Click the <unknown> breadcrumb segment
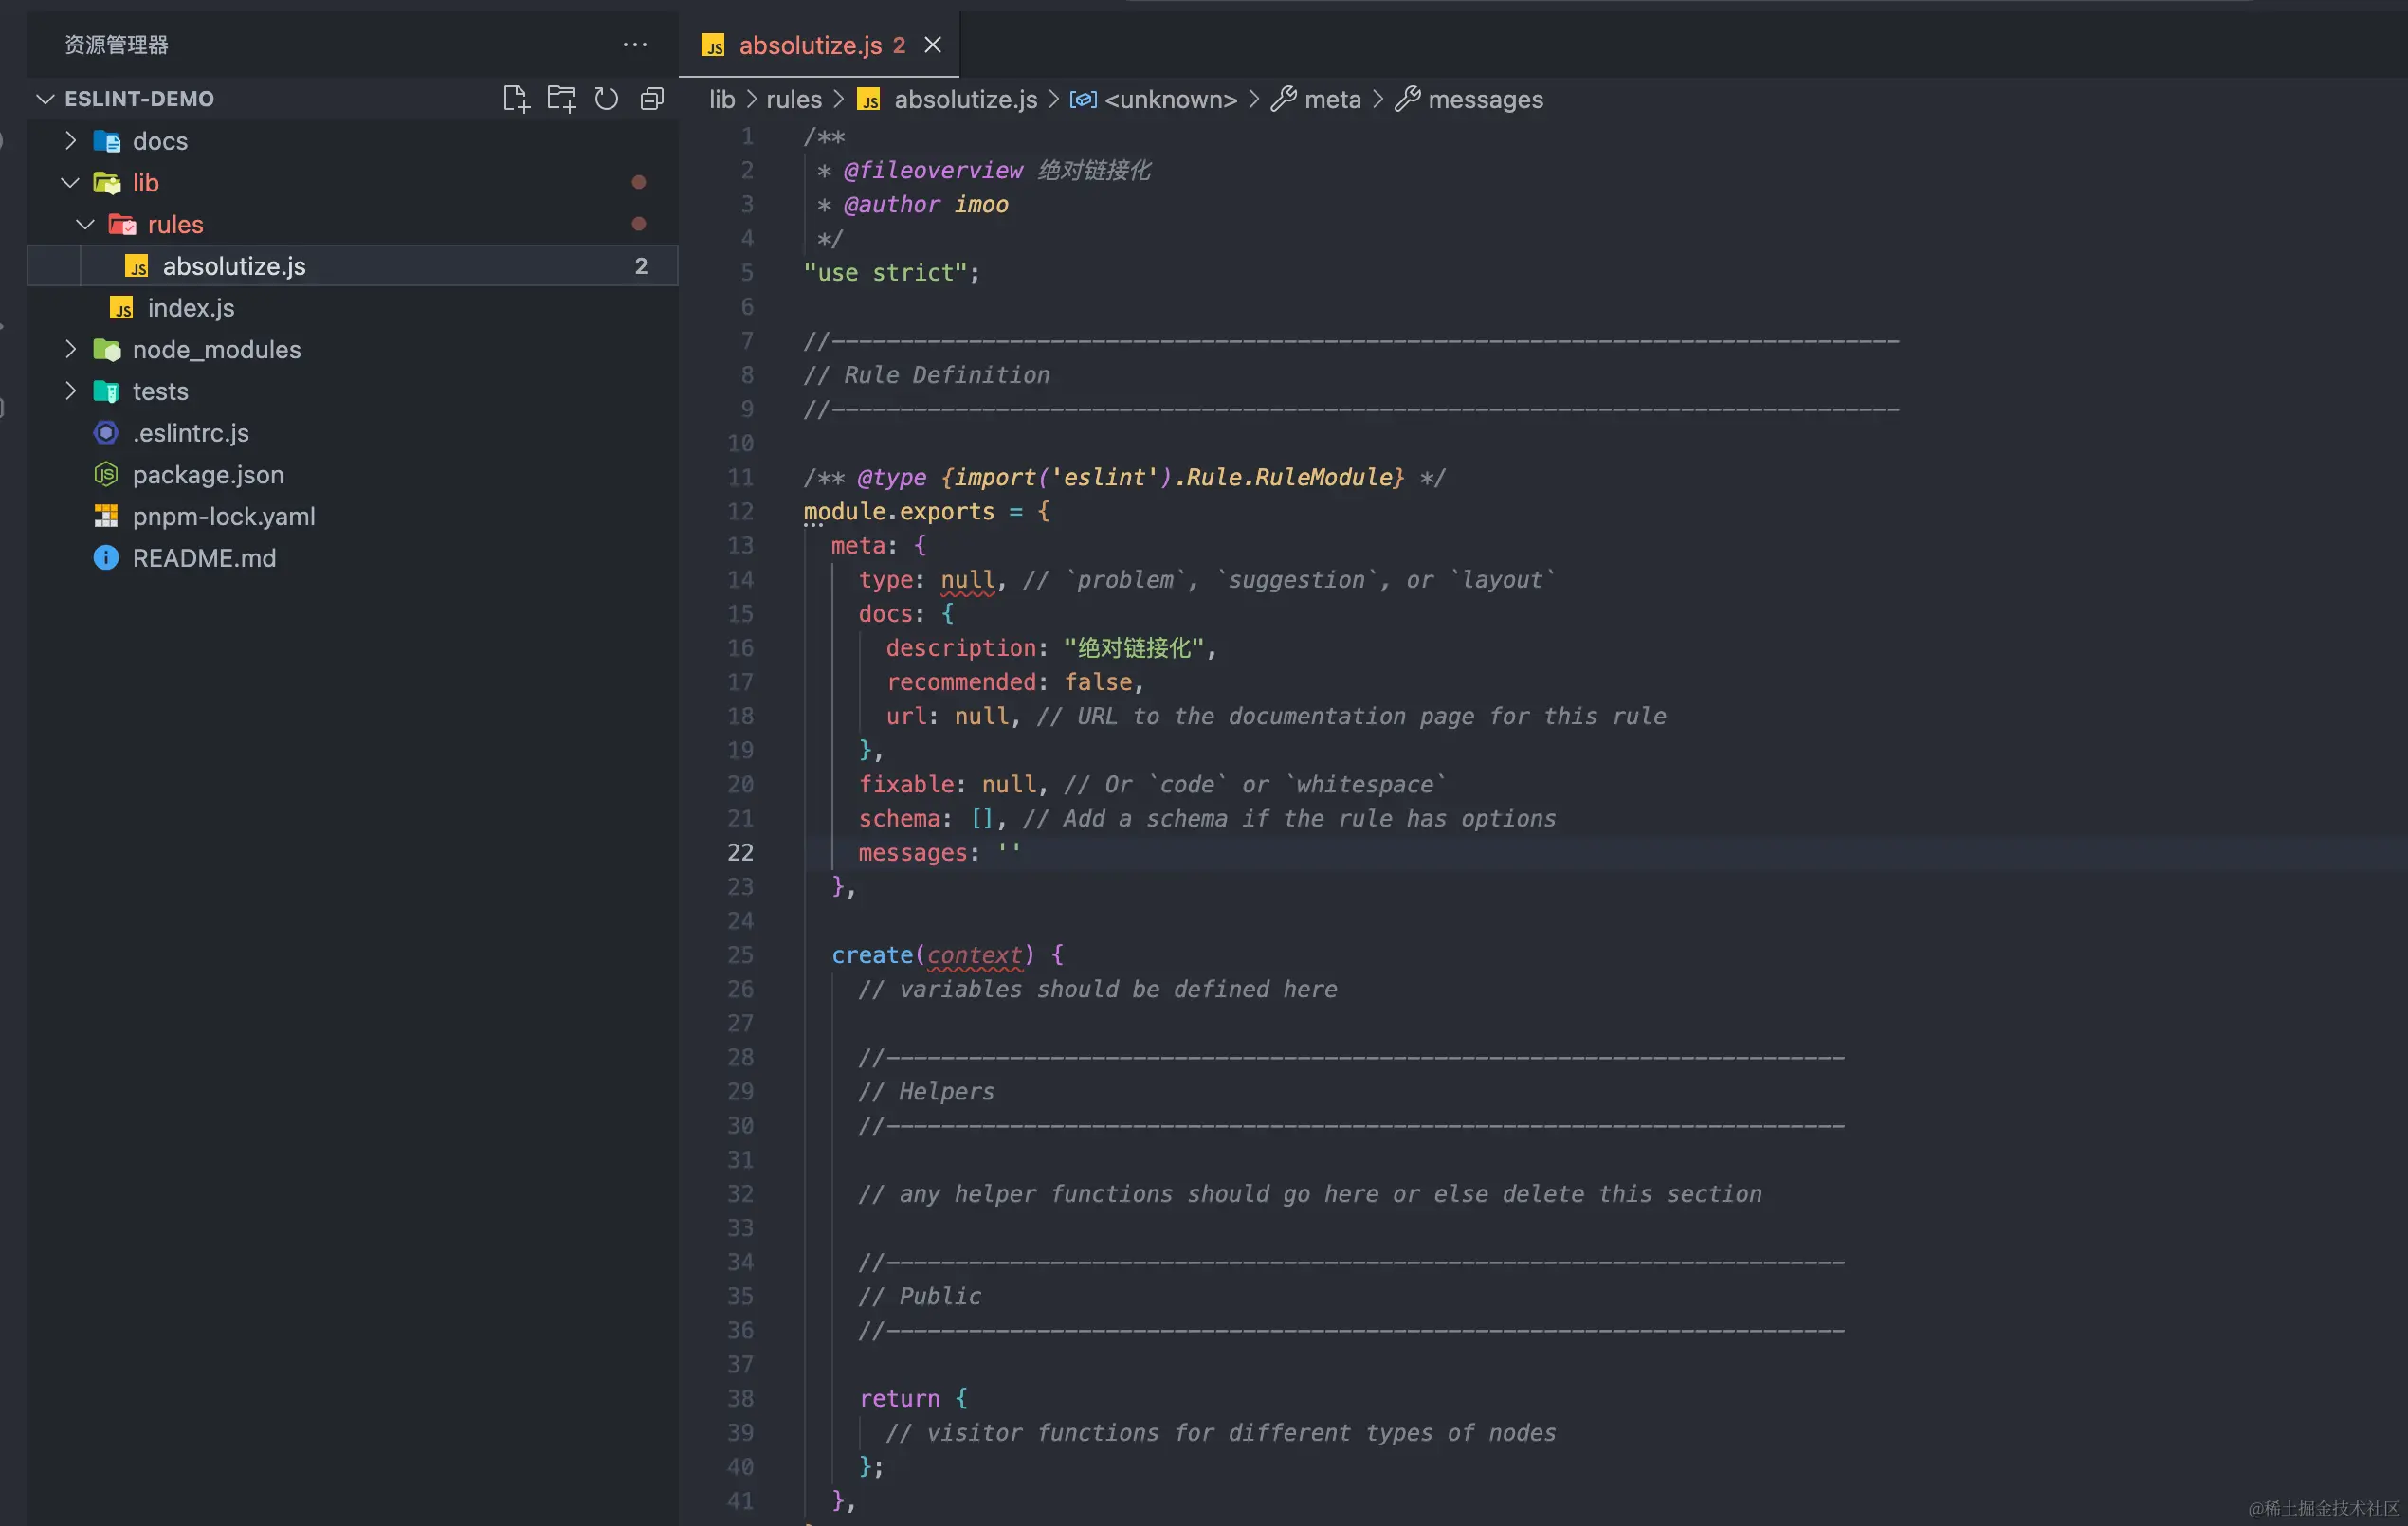The image size is (2408, 1526). [x=1171, y=99]
